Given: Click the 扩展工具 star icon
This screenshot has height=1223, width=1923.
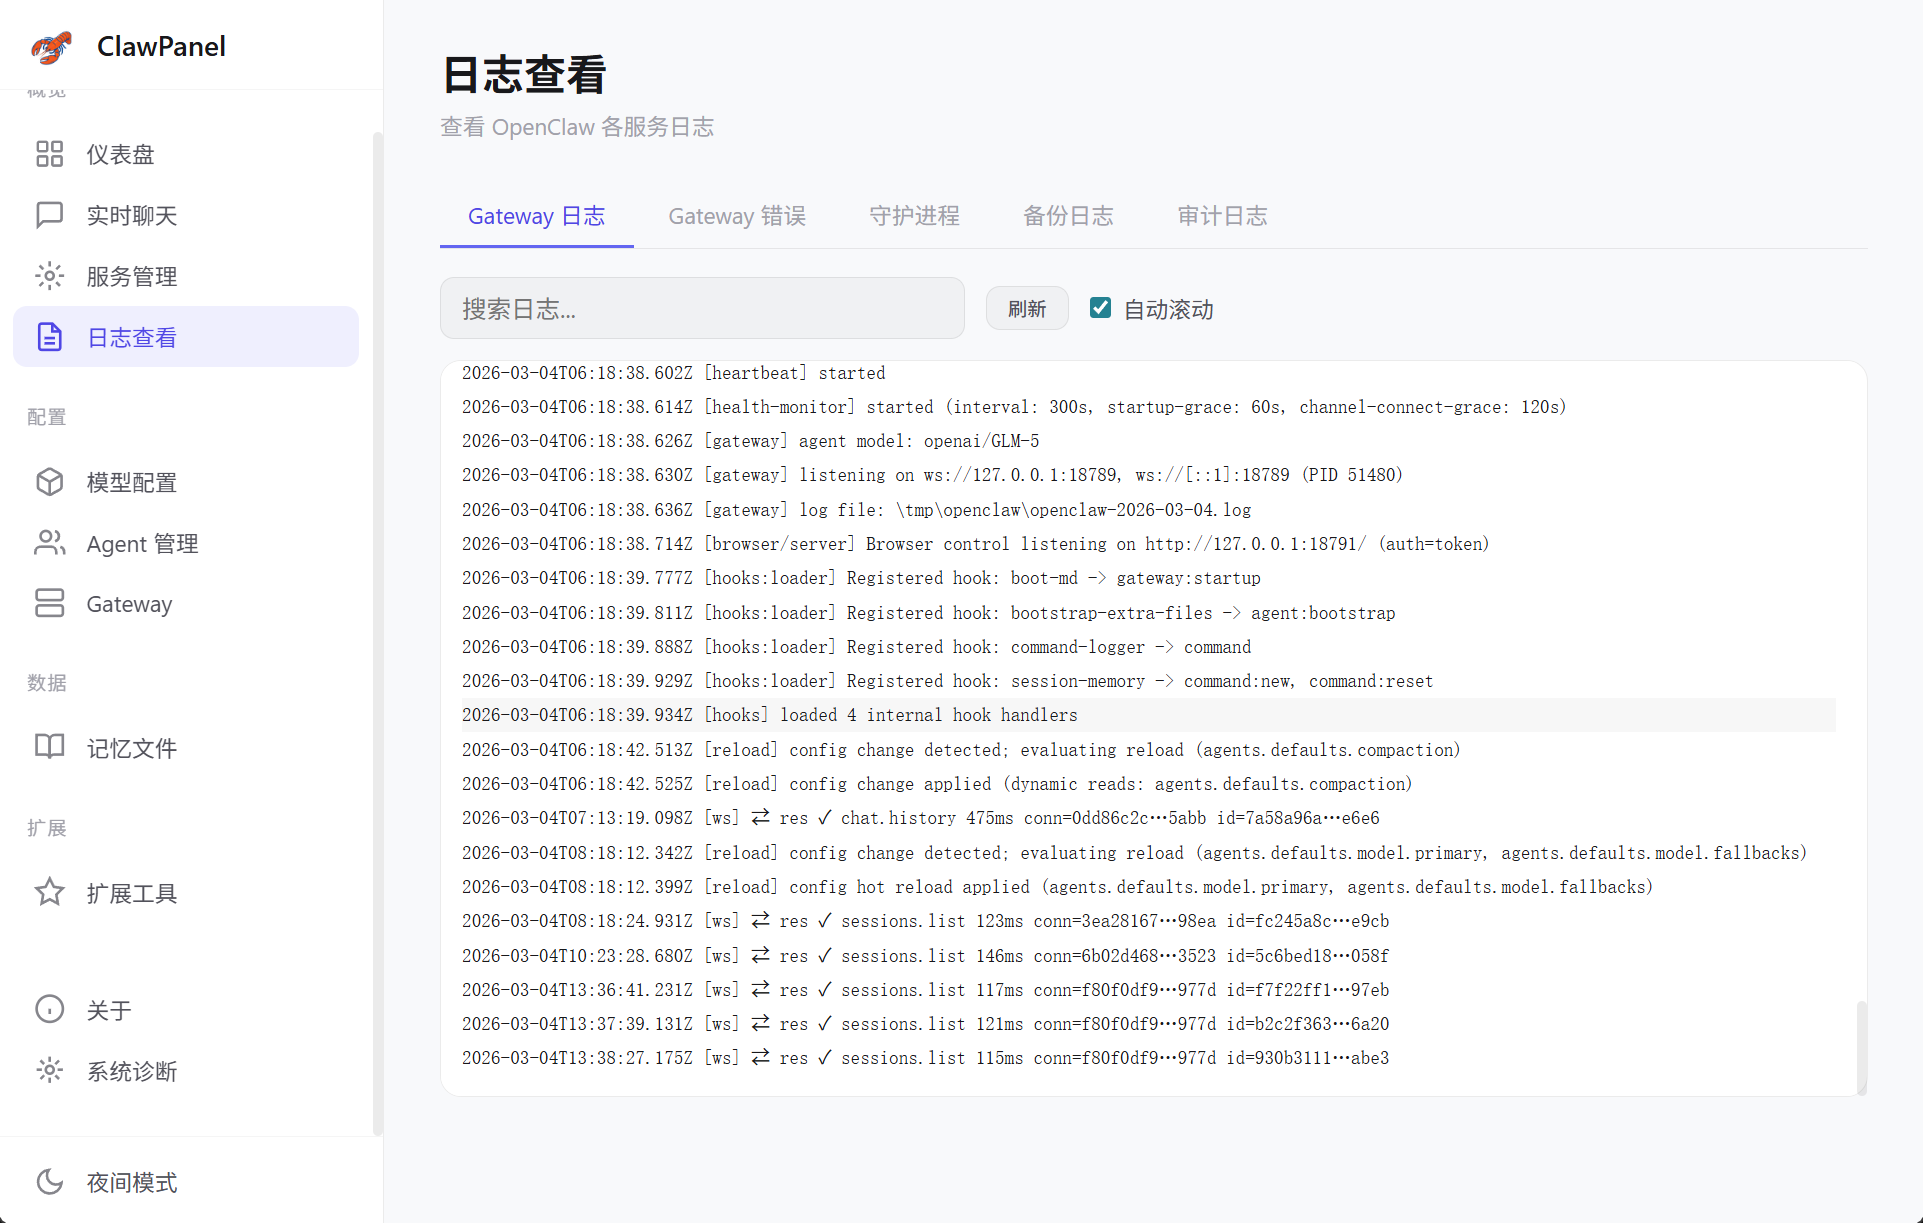Looking at the screenshot, I should click(x=49, y=892).
